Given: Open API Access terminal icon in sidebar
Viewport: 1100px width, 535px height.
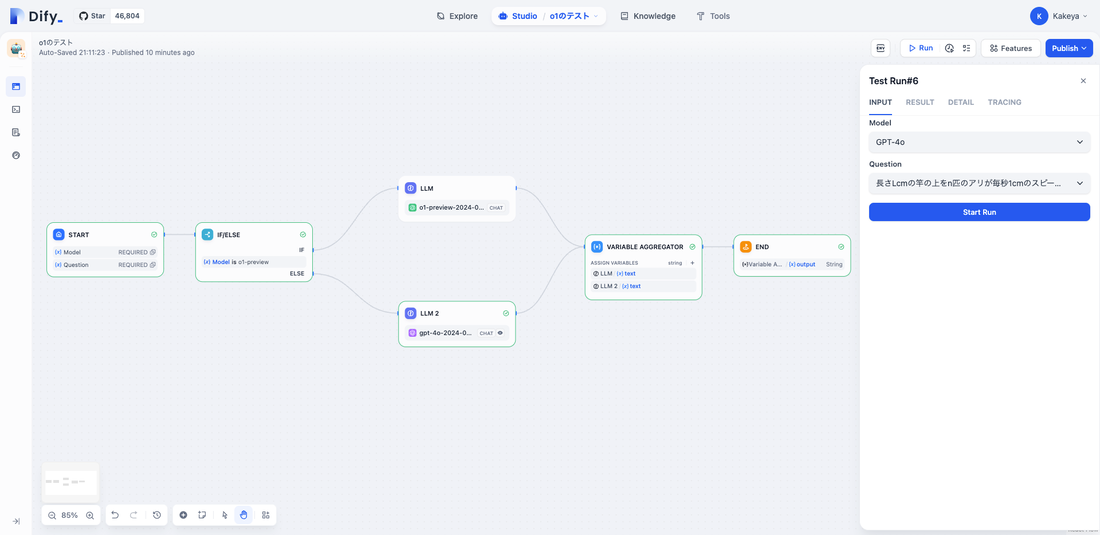Looking at the screenshot, I should (16, 109).
